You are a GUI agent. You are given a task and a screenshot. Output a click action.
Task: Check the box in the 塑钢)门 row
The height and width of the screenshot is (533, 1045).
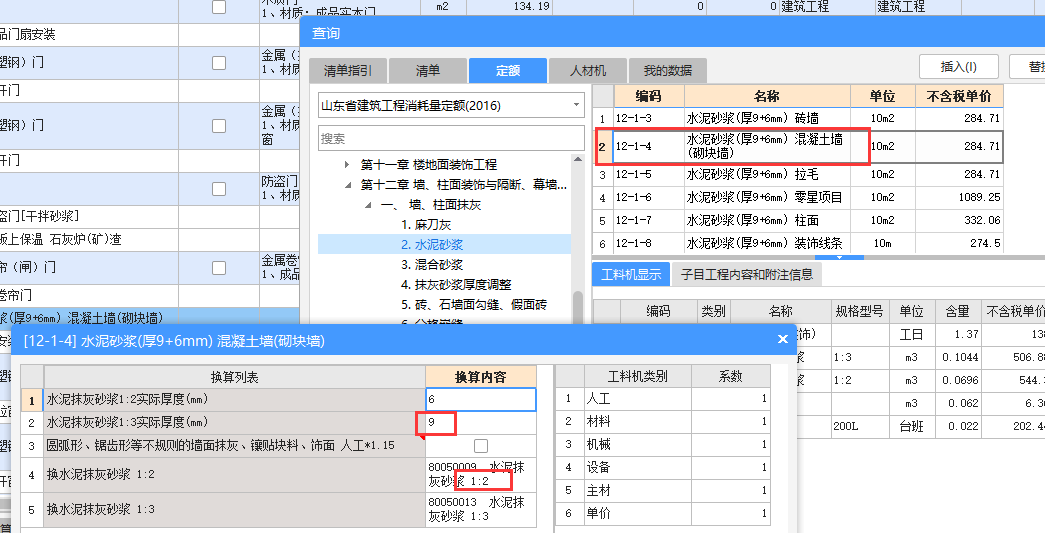219,63
